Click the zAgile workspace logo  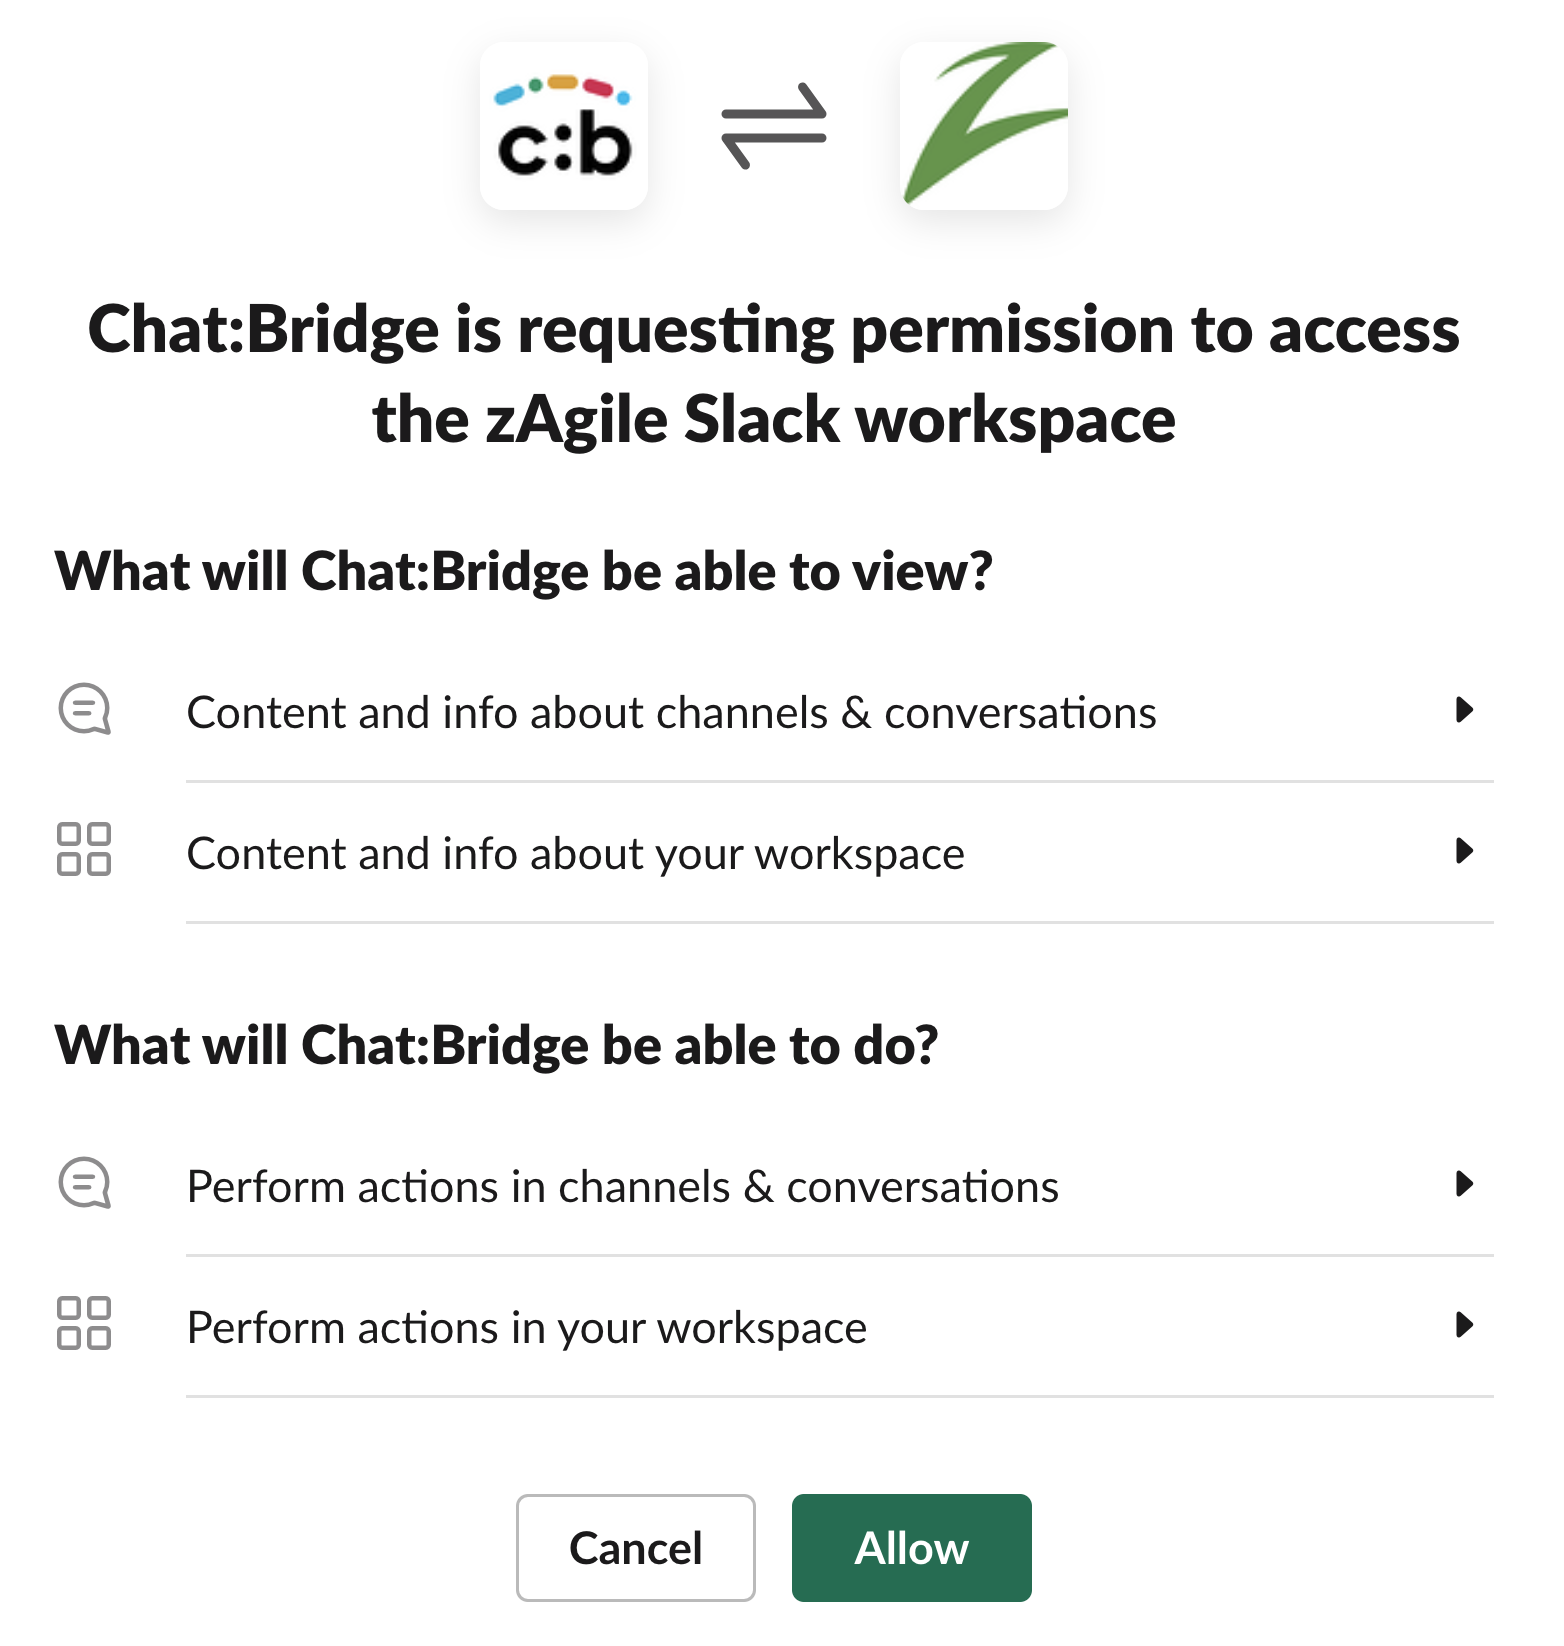coord(984,126)
